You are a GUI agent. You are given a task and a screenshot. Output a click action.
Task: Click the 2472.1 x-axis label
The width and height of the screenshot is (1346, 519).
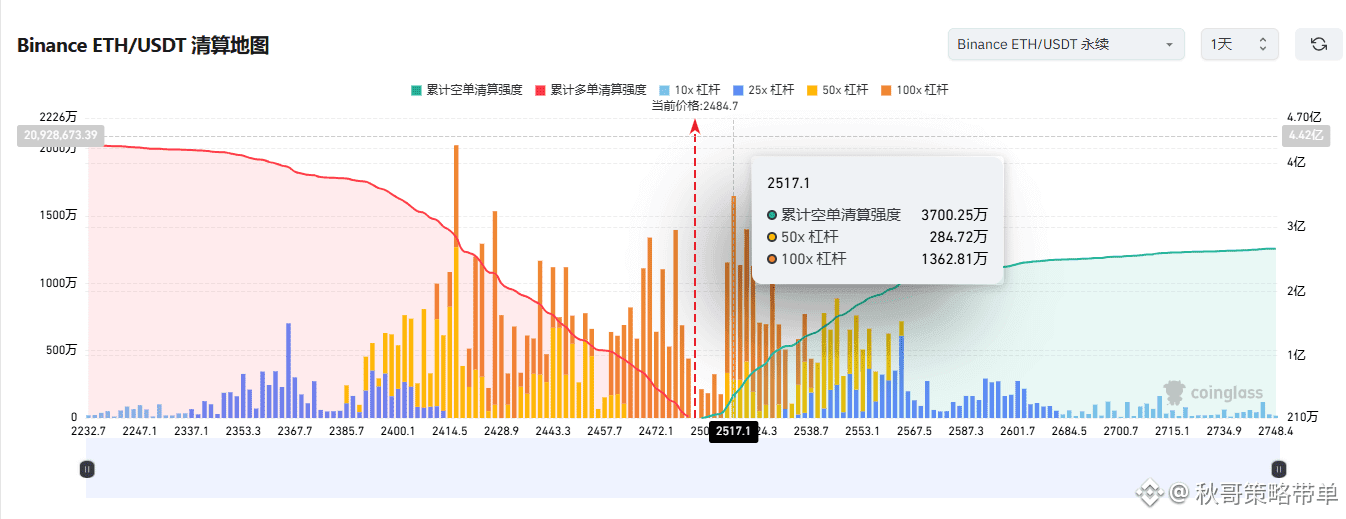(656, 431)
